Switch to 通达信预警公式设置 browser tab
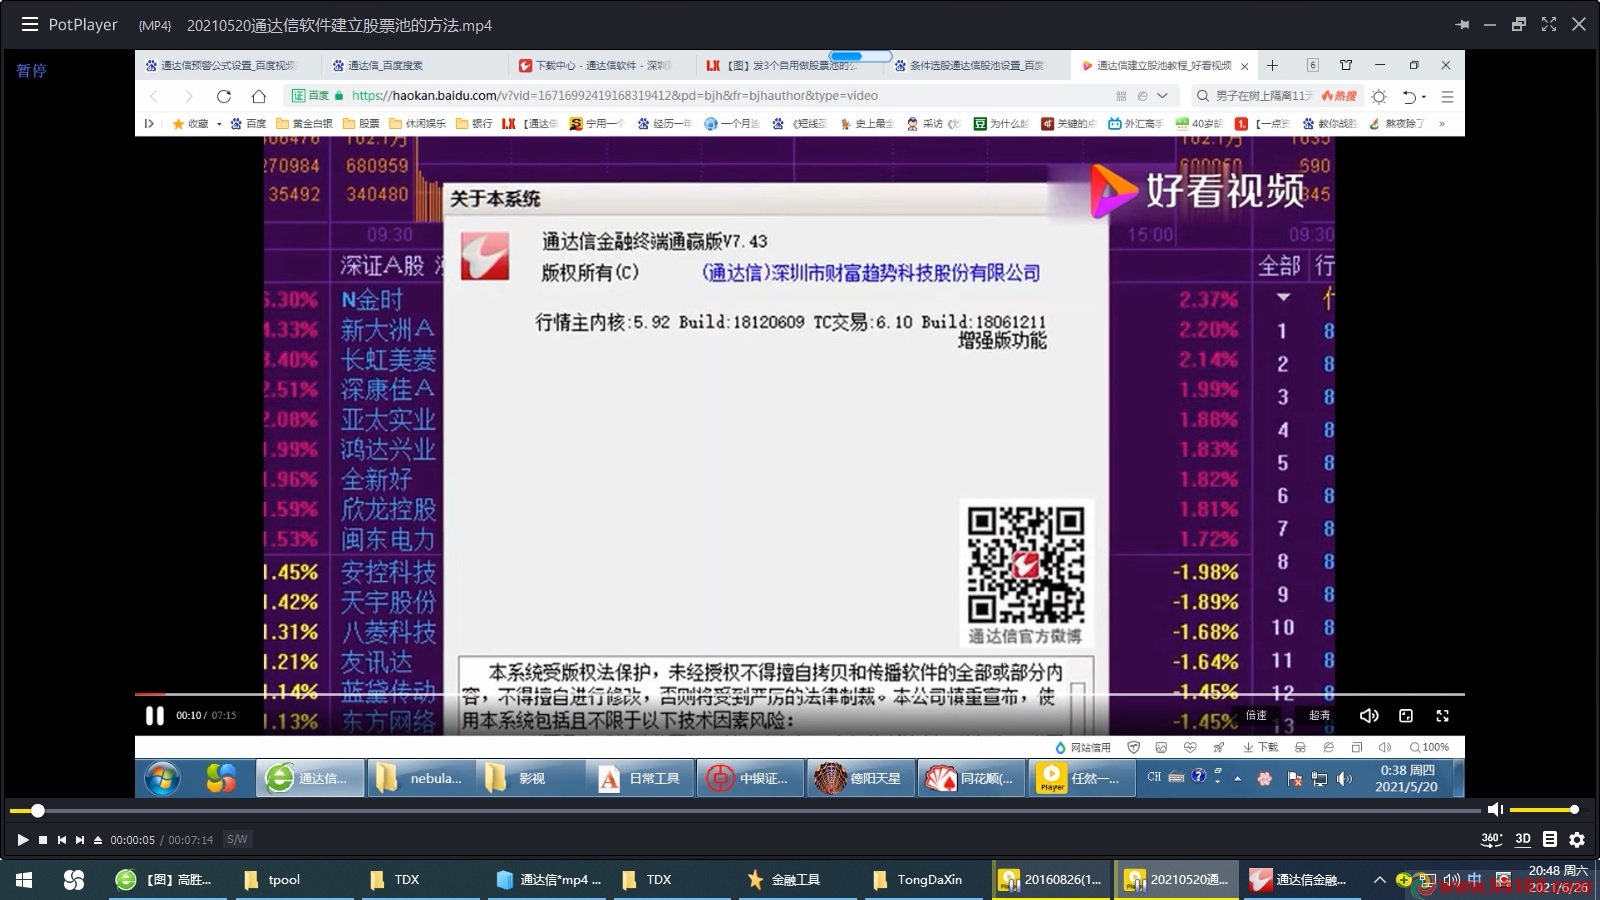The image size is (1600, 900). click(x=228, y=65)
